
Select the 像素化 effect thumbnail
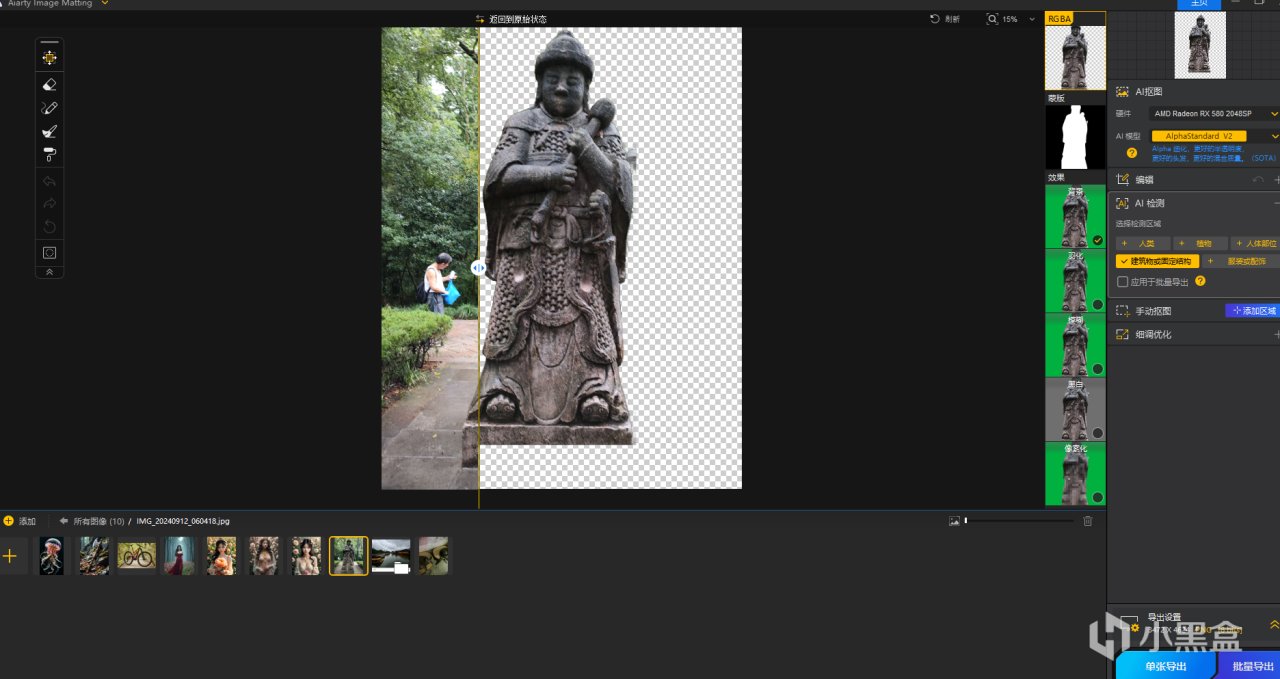(1075, 474)
